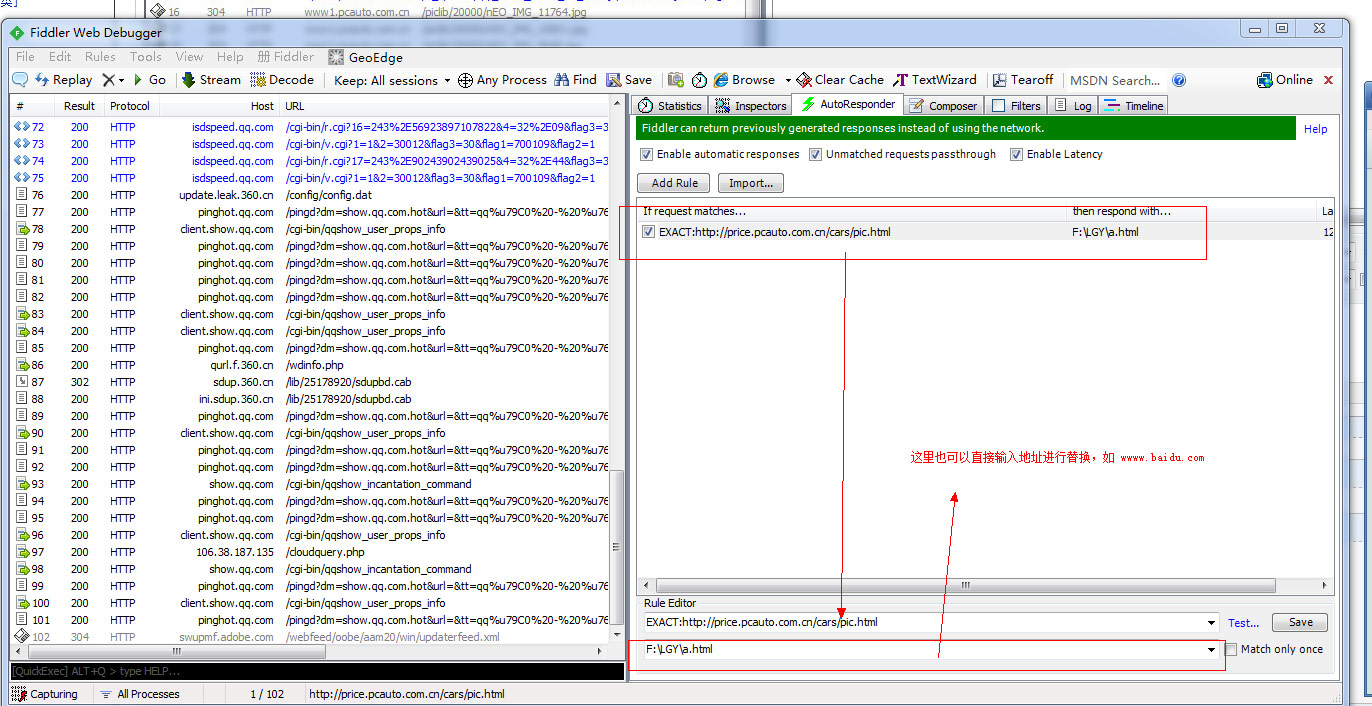Close the toolbar with the red X
Image resolution: width=1372 pixels, height=706 pixels.
[x=1329, y=80]
